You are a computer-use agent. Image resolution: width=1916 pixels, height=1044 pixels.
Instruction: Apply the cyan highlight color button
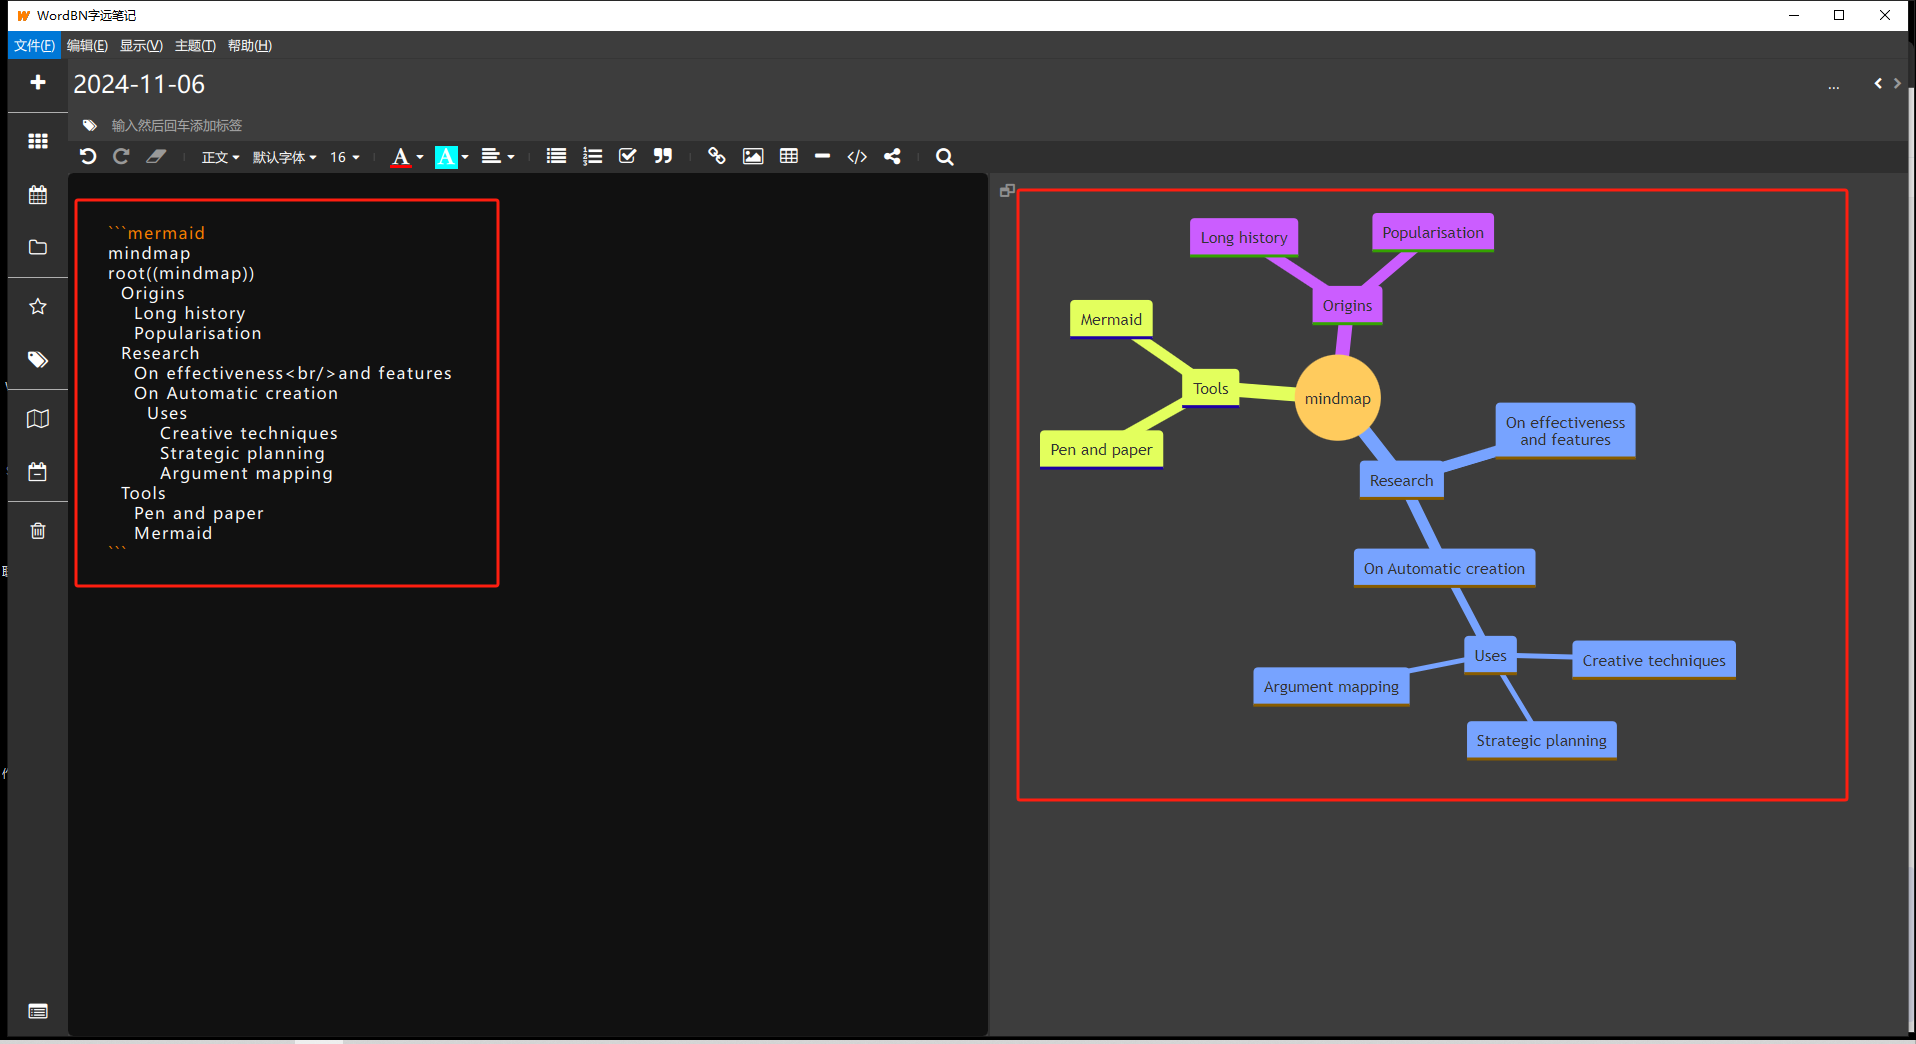click(446, 157)
